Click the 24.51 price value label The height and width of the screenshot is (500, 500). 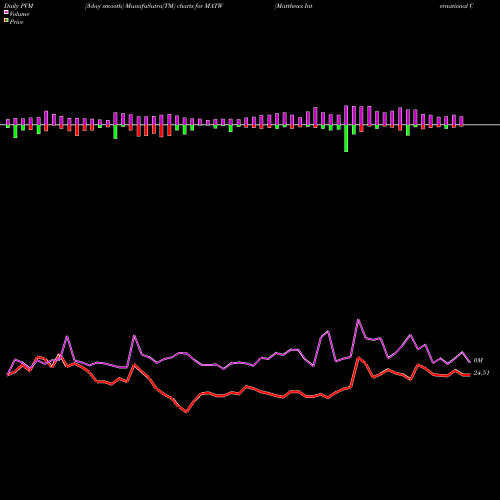tap(481, 373)
